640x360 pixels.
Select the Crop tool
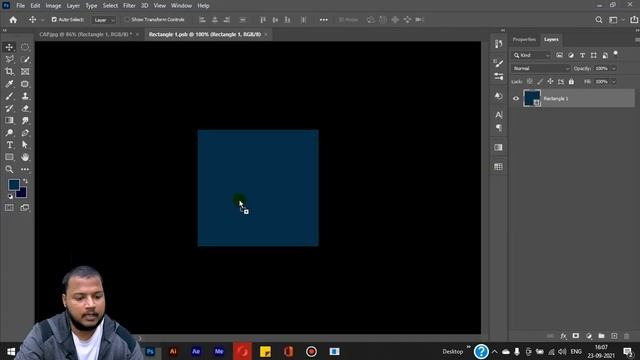pyautogui.click(x=9, y=72)
